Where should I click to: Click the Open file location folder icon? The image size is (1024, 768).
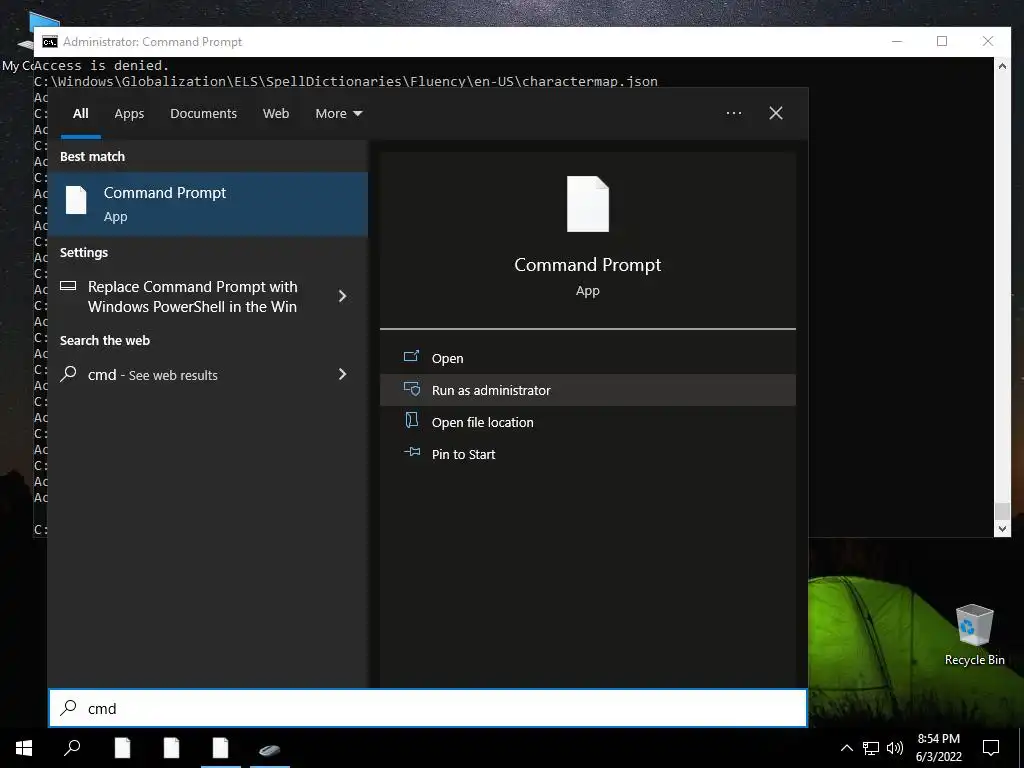coord(411,420)
